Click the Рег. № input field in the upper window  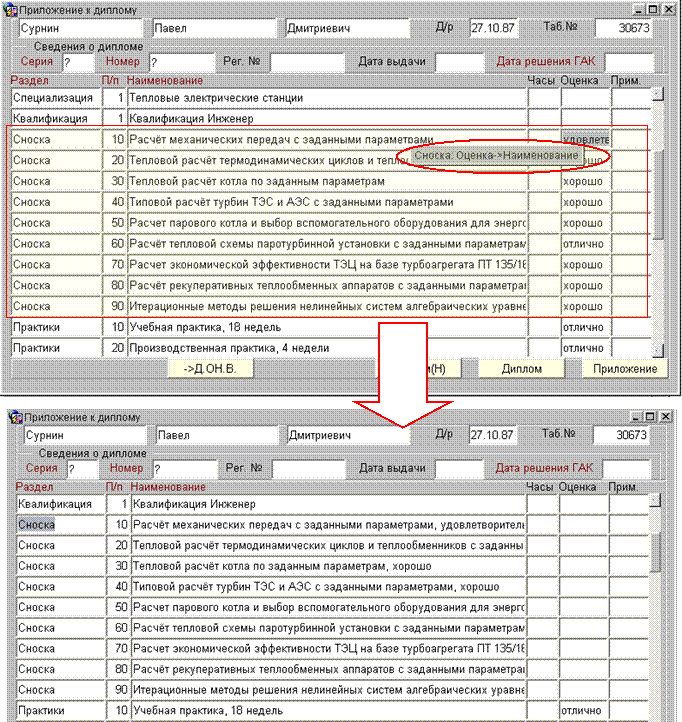(307, 62)
